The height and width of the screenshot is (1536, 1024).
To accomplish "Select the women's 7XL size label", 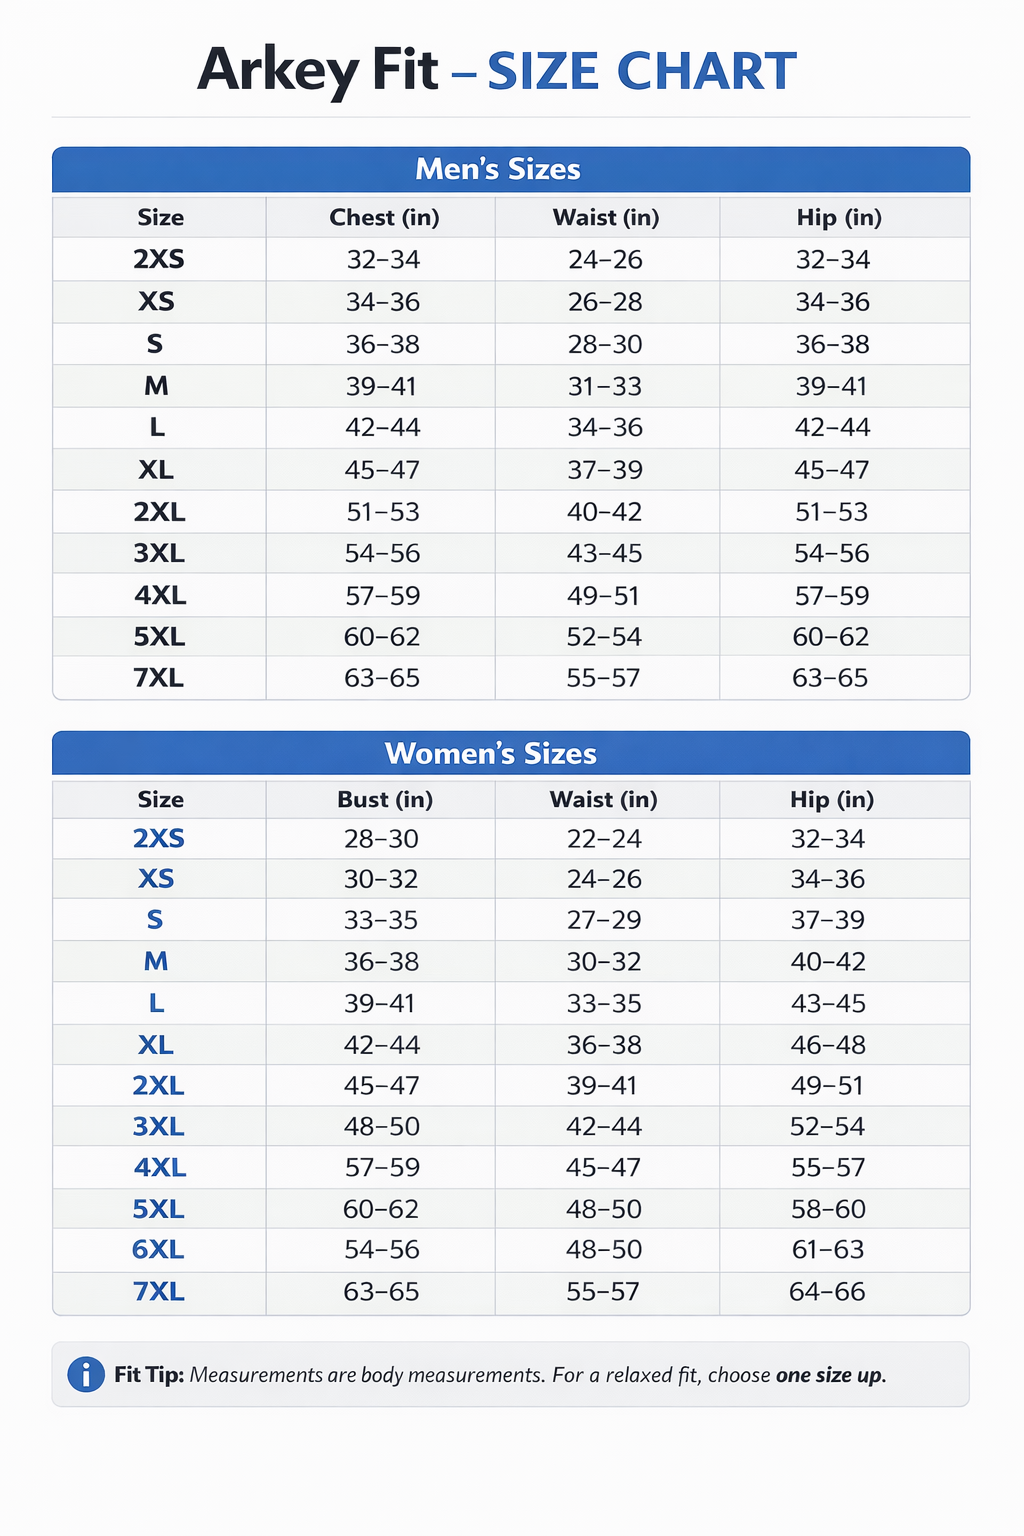I will 159,1292.
